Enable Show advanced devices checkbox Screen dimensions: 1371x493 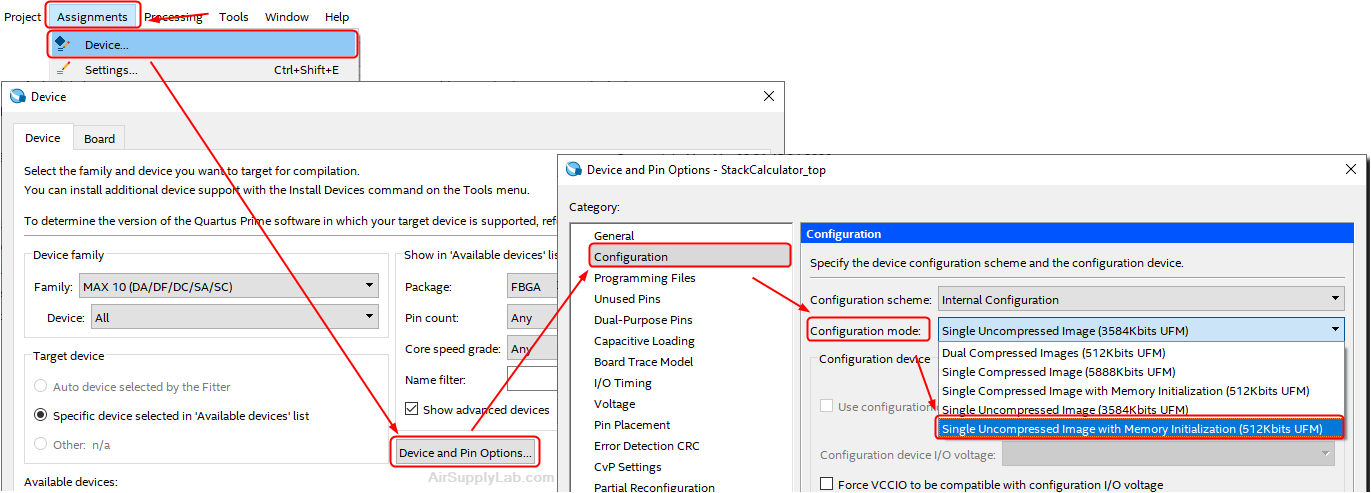tap(412, 409)
